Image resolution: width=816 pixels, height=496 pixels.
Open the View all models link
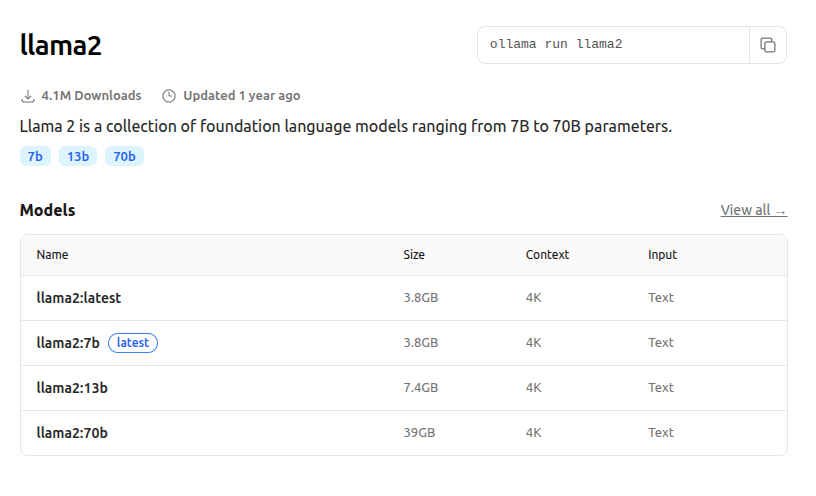pyautogui.click(x=753, y=210)
